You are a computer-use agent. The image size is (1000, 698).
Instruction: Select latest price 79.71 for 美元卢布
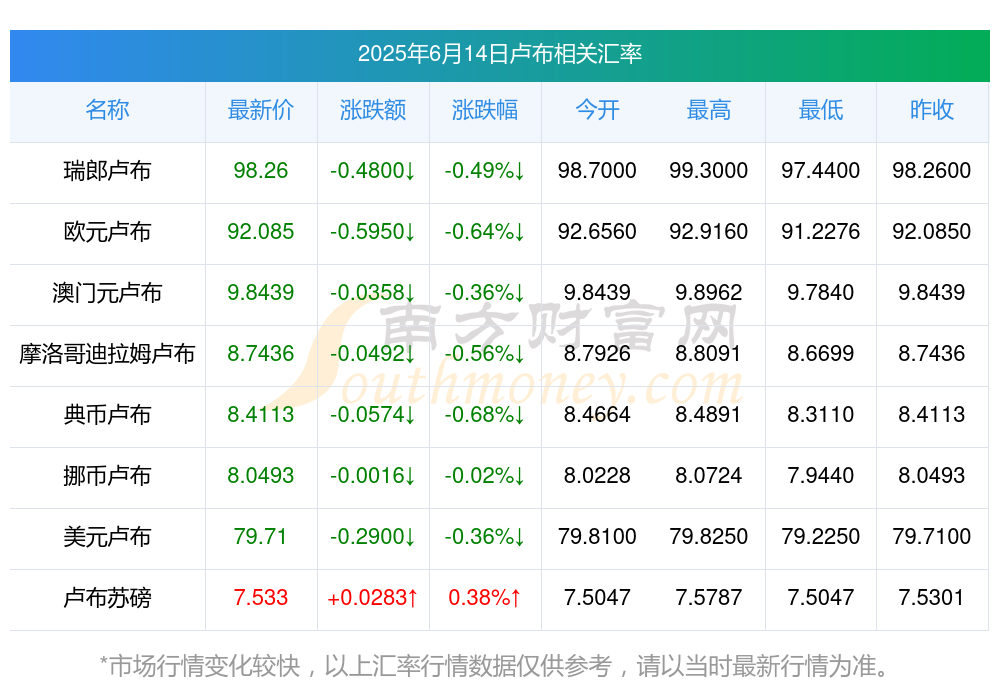click(x=261, y=537)
